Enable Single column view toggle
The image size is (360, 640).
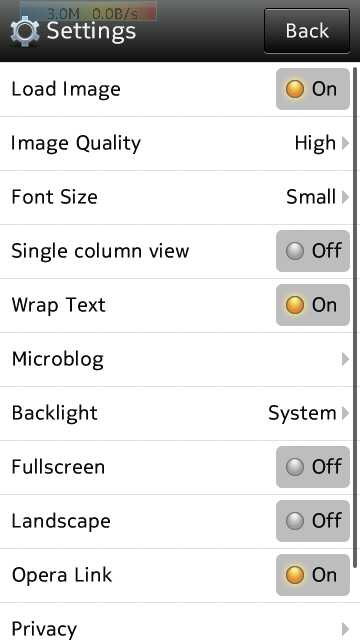click(313, 251)
